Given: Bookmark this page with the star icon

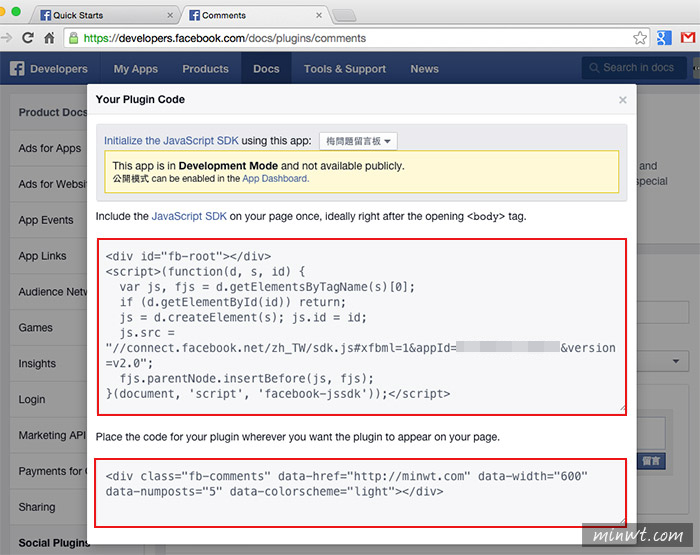Looking at the screenshot, I should [x=640, y=38].
